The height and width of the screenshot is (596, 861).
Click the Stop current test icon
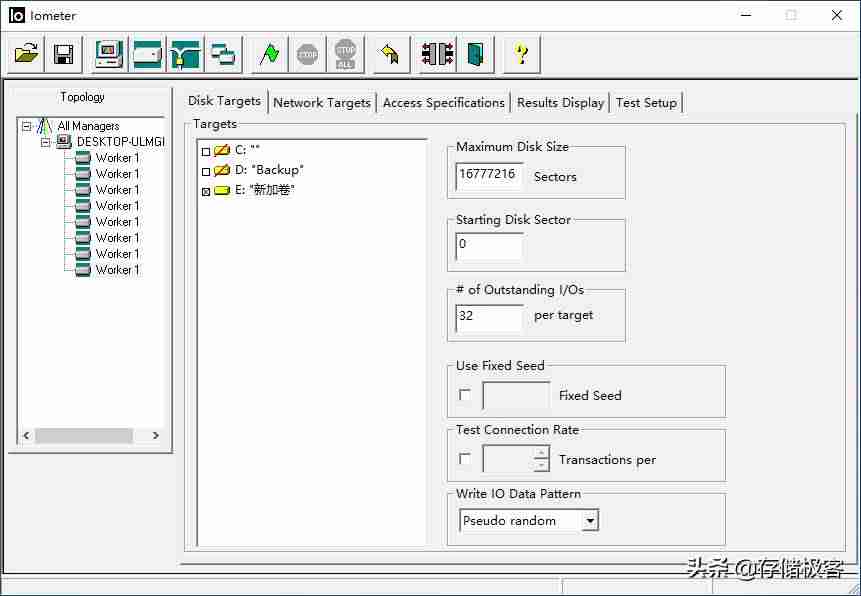[x=307, y=54]
